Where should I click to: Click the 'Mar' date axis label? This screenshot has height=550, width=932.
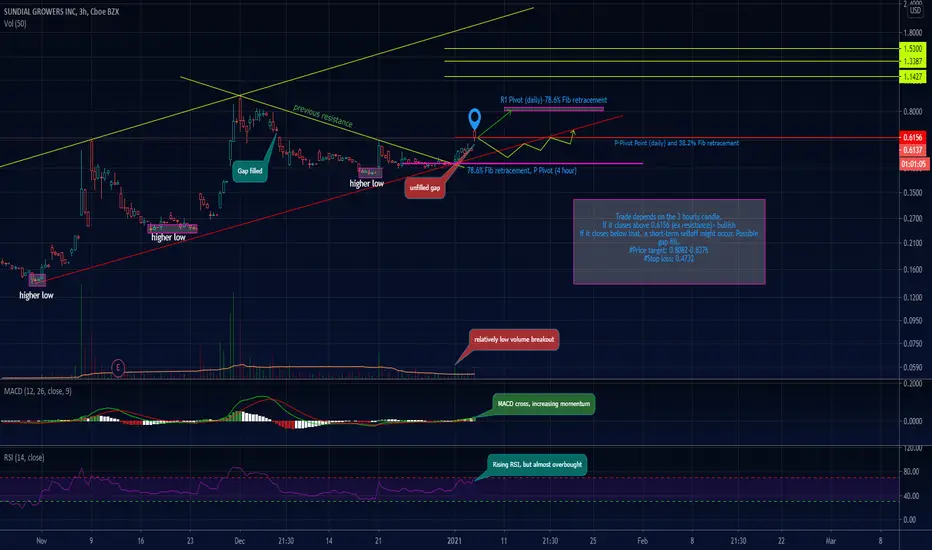831,541
